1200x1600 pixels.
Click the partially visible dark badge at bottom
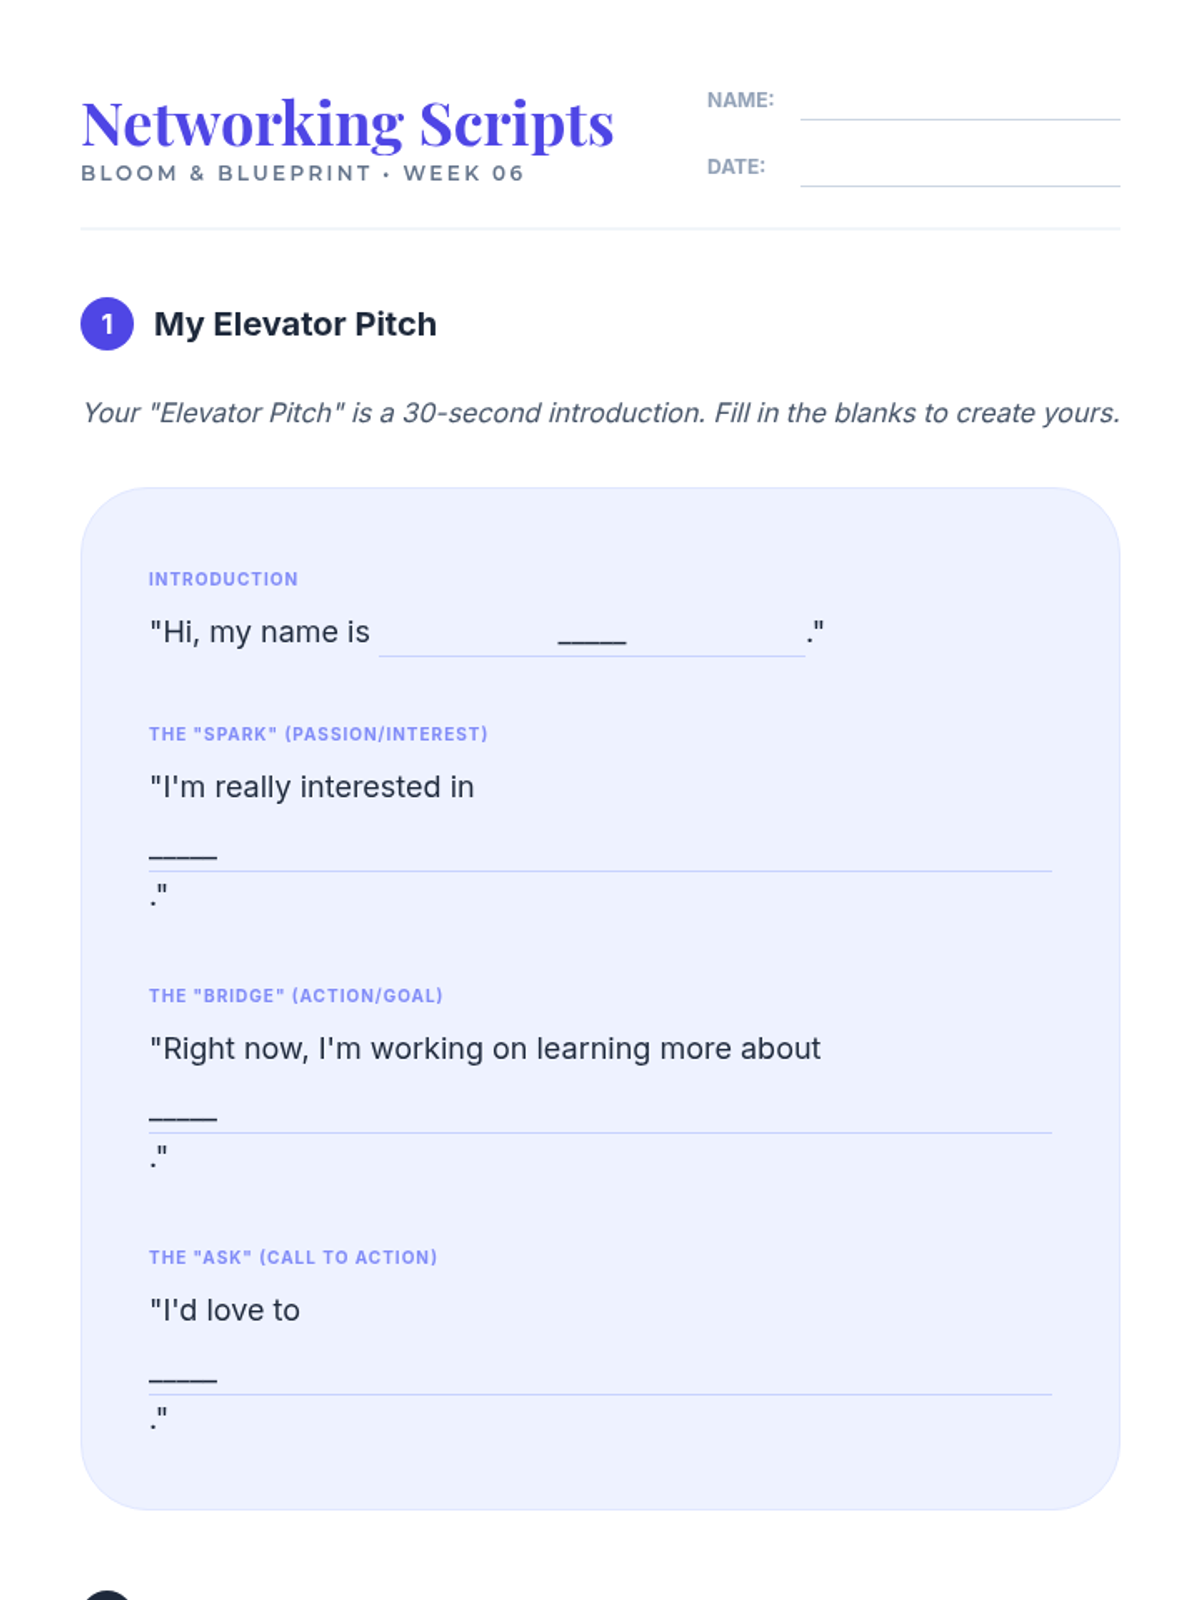(x=107, y=1594)
